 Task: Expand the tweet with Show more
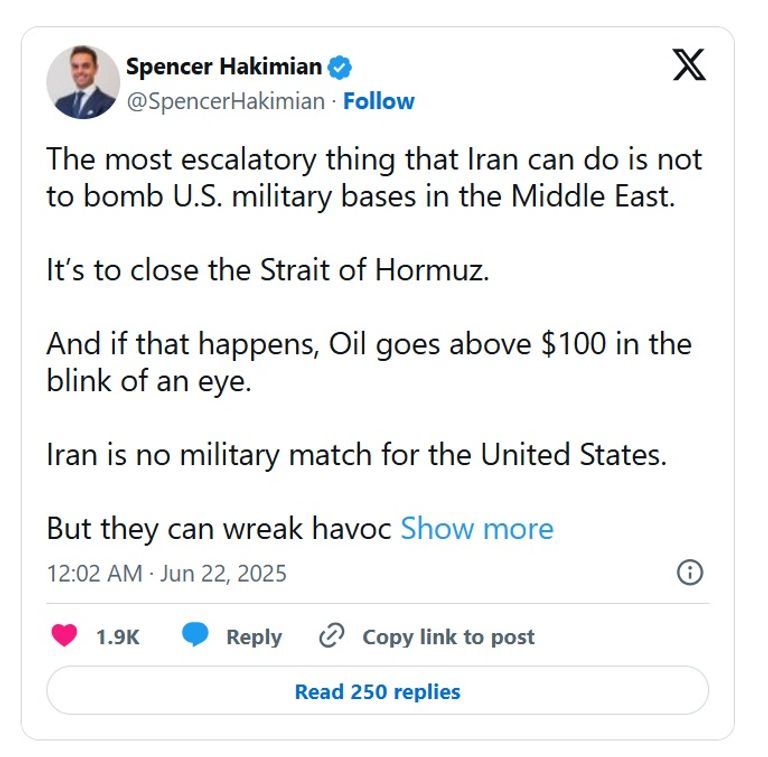pyautogui.click(x=476, y=528)
